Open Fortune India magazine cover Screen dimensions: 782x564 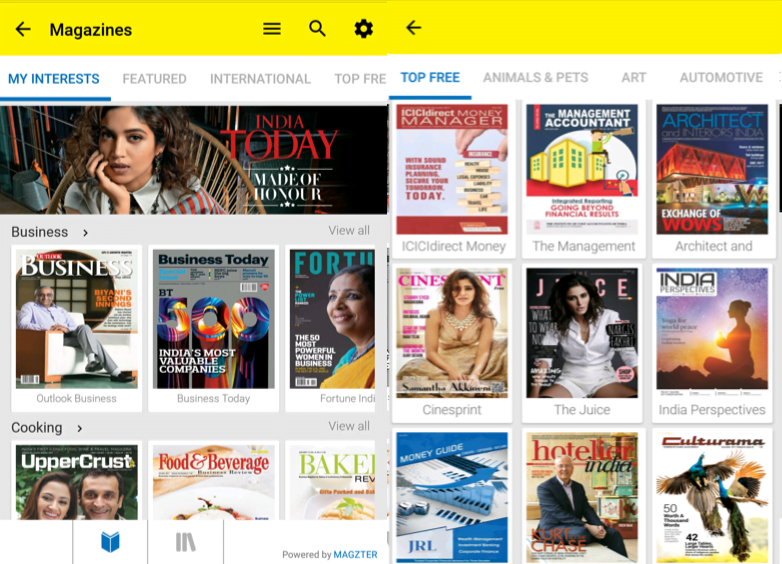332,319
